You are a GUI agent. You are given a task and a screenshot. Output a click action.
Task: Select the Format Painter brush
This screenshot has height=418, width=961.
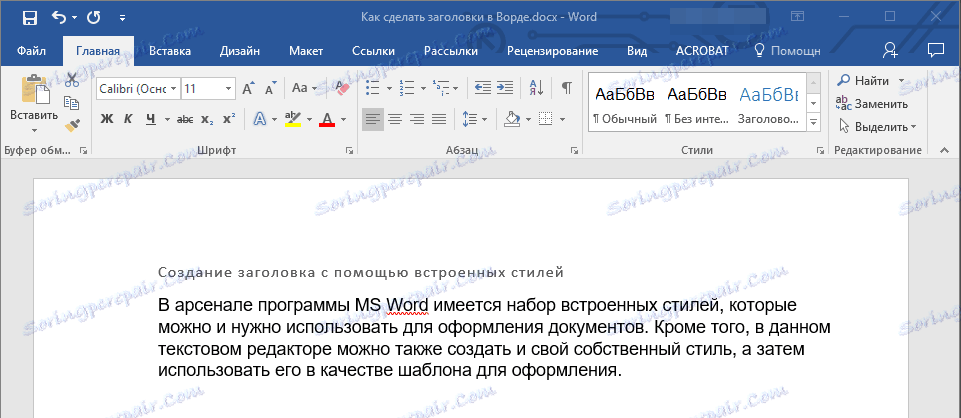72,126
